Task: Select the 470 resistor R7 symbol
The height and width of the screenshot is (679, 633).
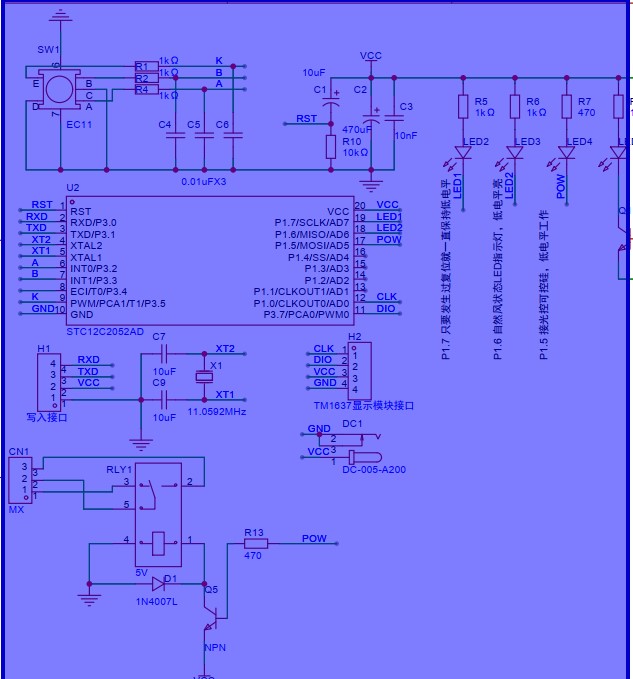Action: [x=567, y=107]
